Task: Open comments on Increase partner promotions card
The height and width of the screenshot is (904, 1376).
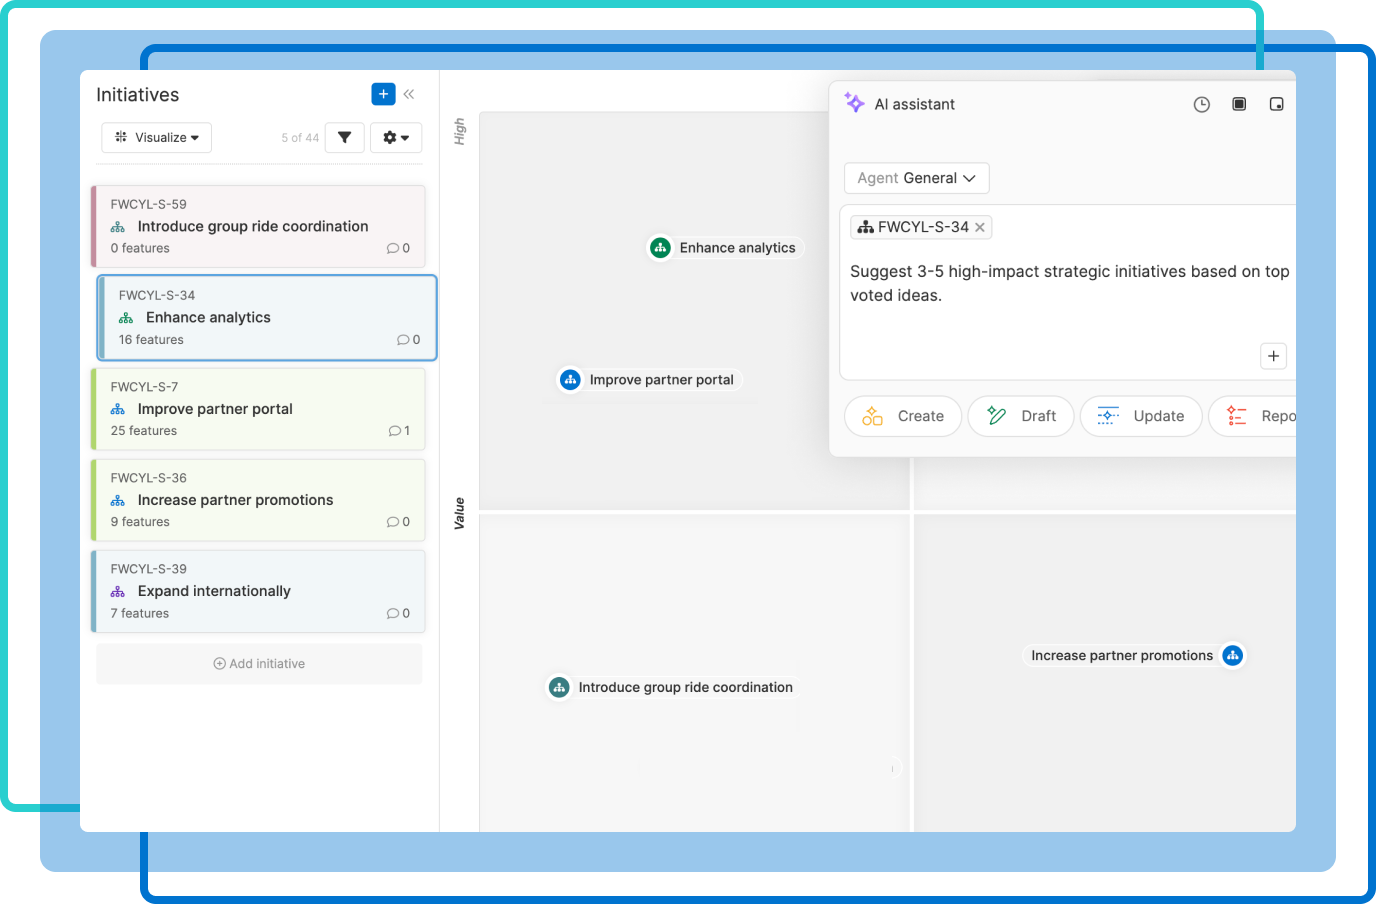Action: coord(398,522)
